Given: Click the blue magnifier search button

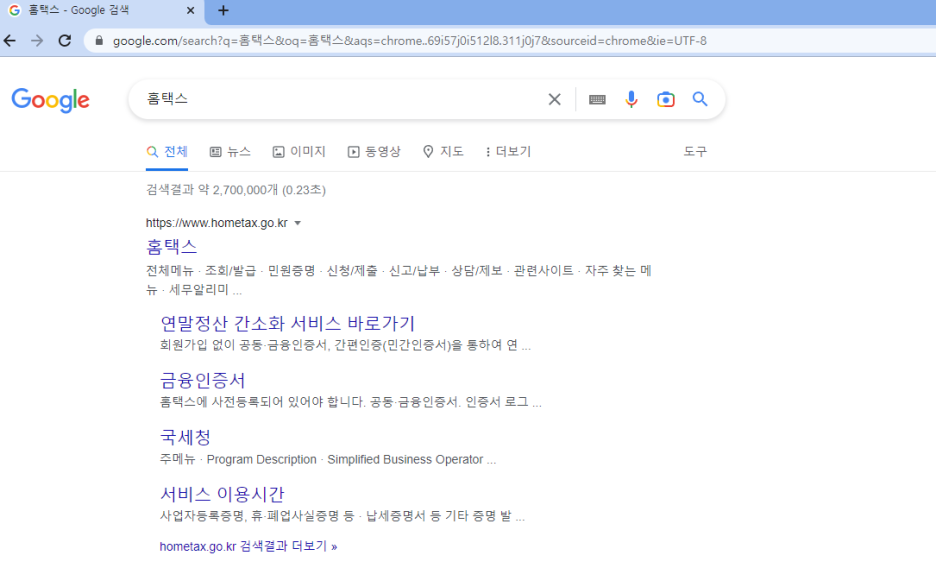Looking at the screenshot, I should click(x=700, y=99).
